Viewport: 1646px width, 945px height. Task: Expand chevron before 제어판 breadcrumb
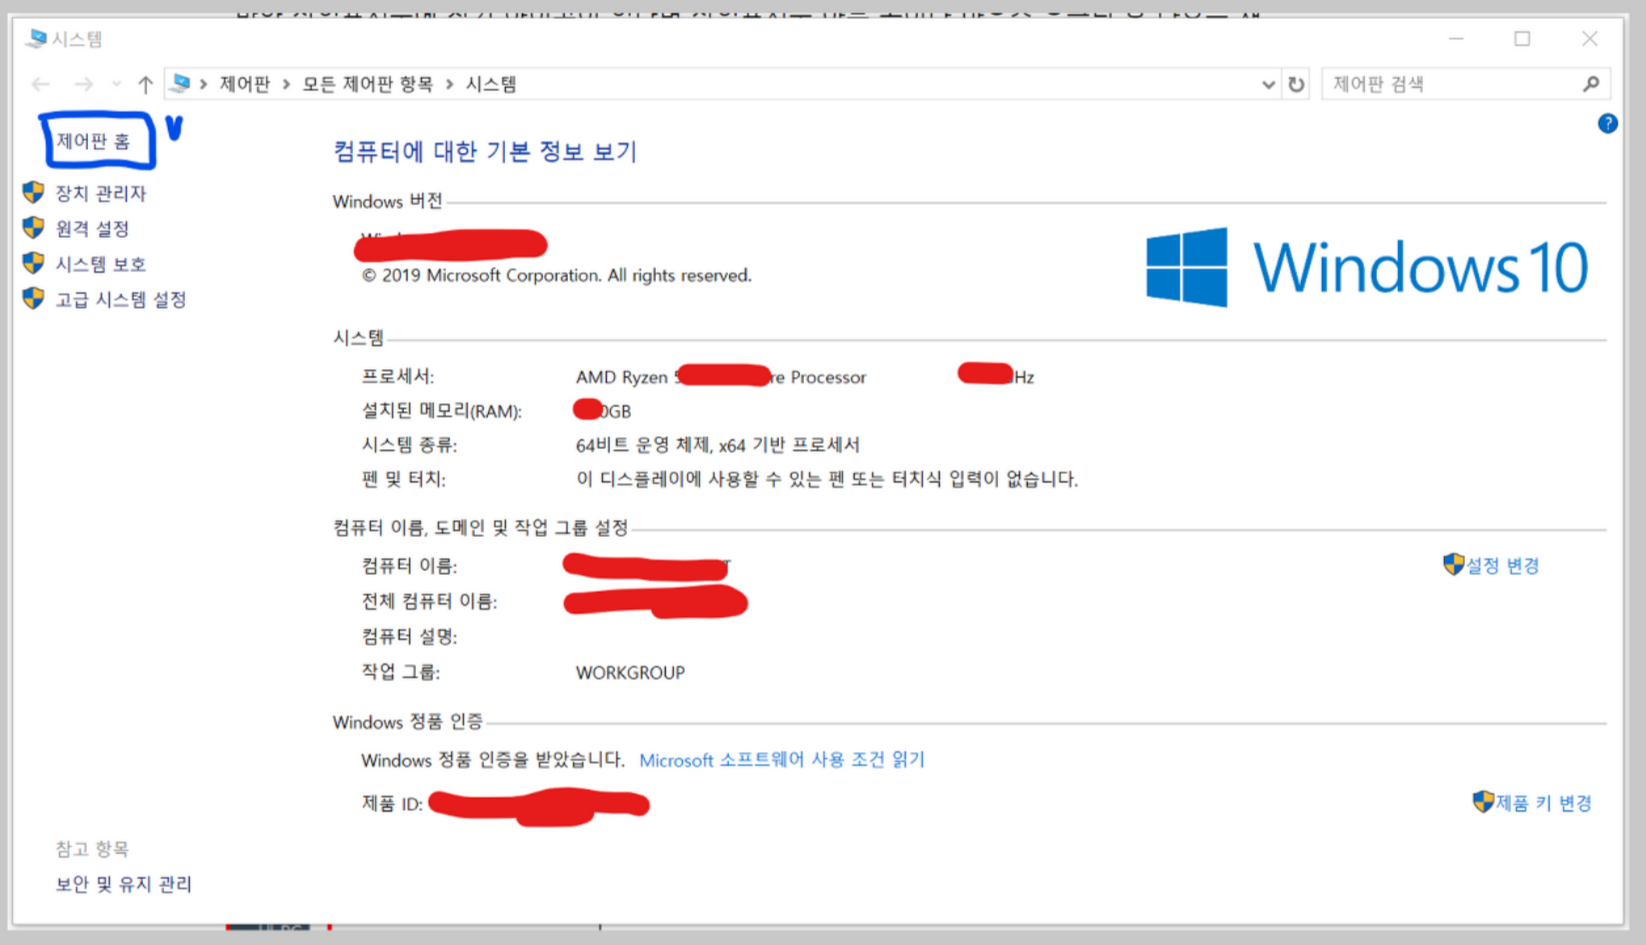pos(204,84)
